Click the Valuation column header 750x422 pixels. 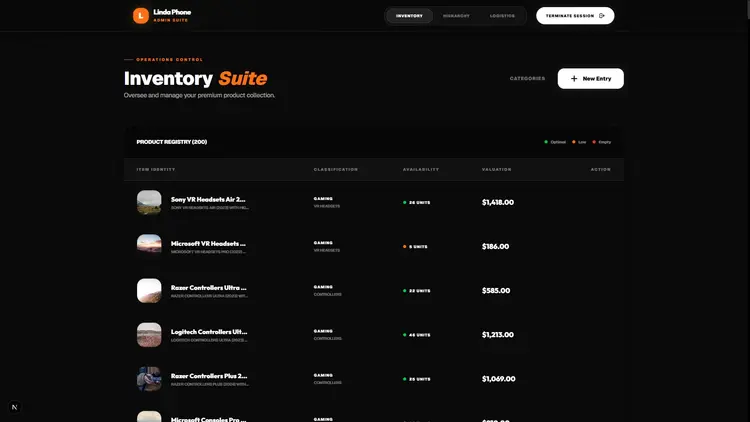(x=496, y=169)
